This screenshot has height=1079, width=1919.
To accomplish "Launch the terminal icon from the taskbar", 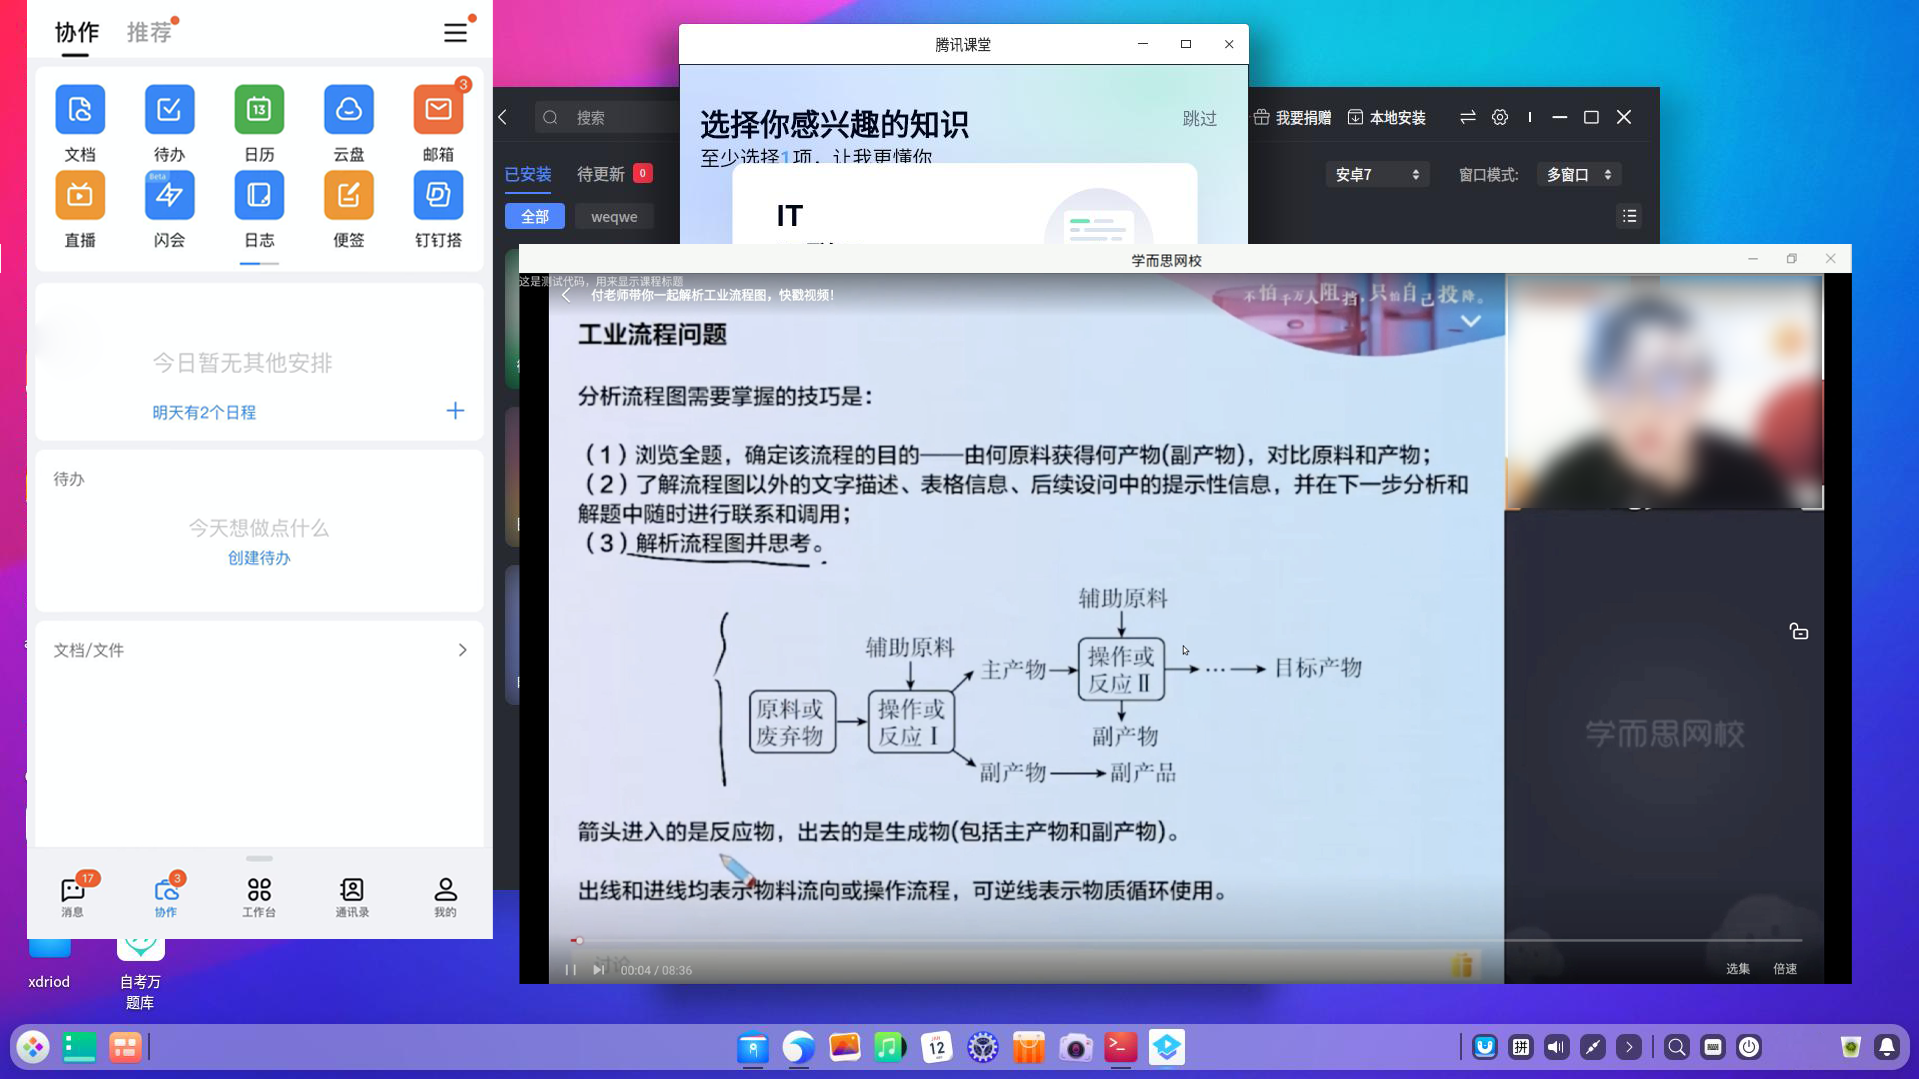I will coord(1120,1047).
